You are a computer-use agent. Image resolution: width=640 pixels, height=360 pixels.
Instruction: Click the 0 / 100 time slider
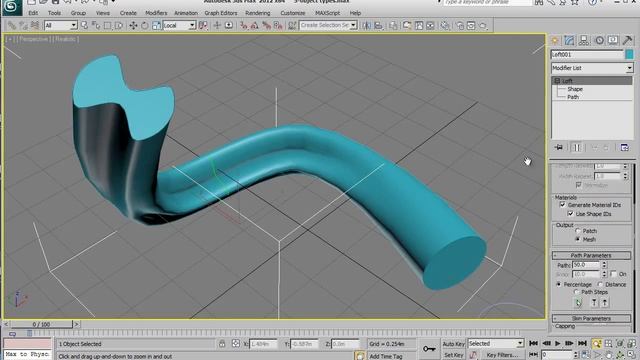tap(41, 324)
